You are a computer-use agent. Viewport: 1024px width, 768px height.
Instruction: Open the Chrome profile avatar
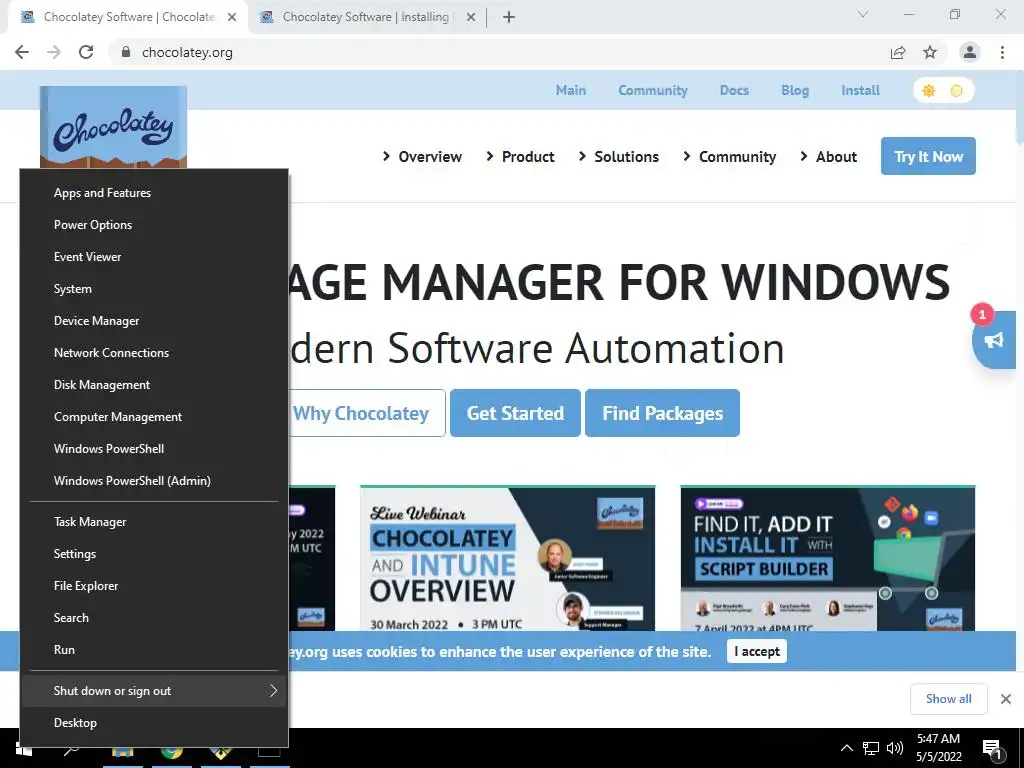coord(970,52)
